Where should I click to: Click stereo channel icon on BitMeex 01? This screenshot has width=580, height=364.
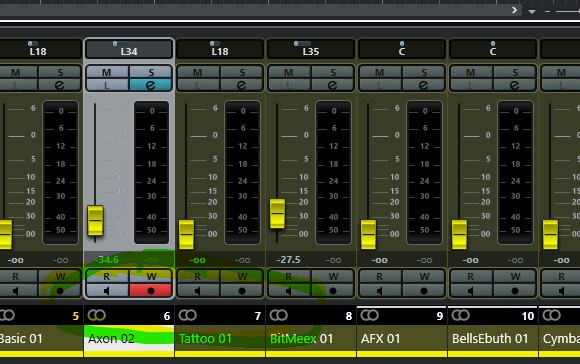point(279,315)
